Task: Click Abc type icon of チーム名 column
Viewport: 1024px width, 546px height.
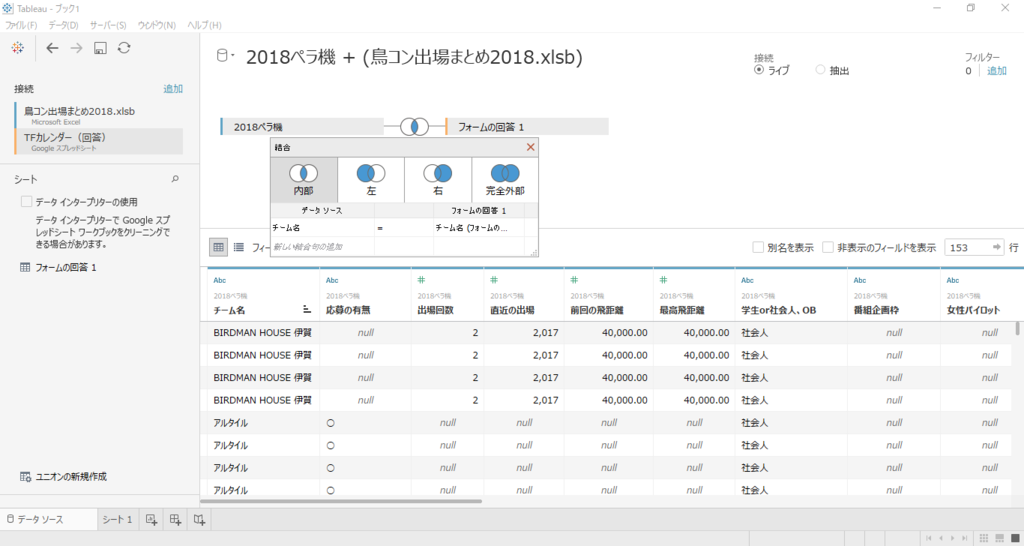Action: click(x=220, y=280)
